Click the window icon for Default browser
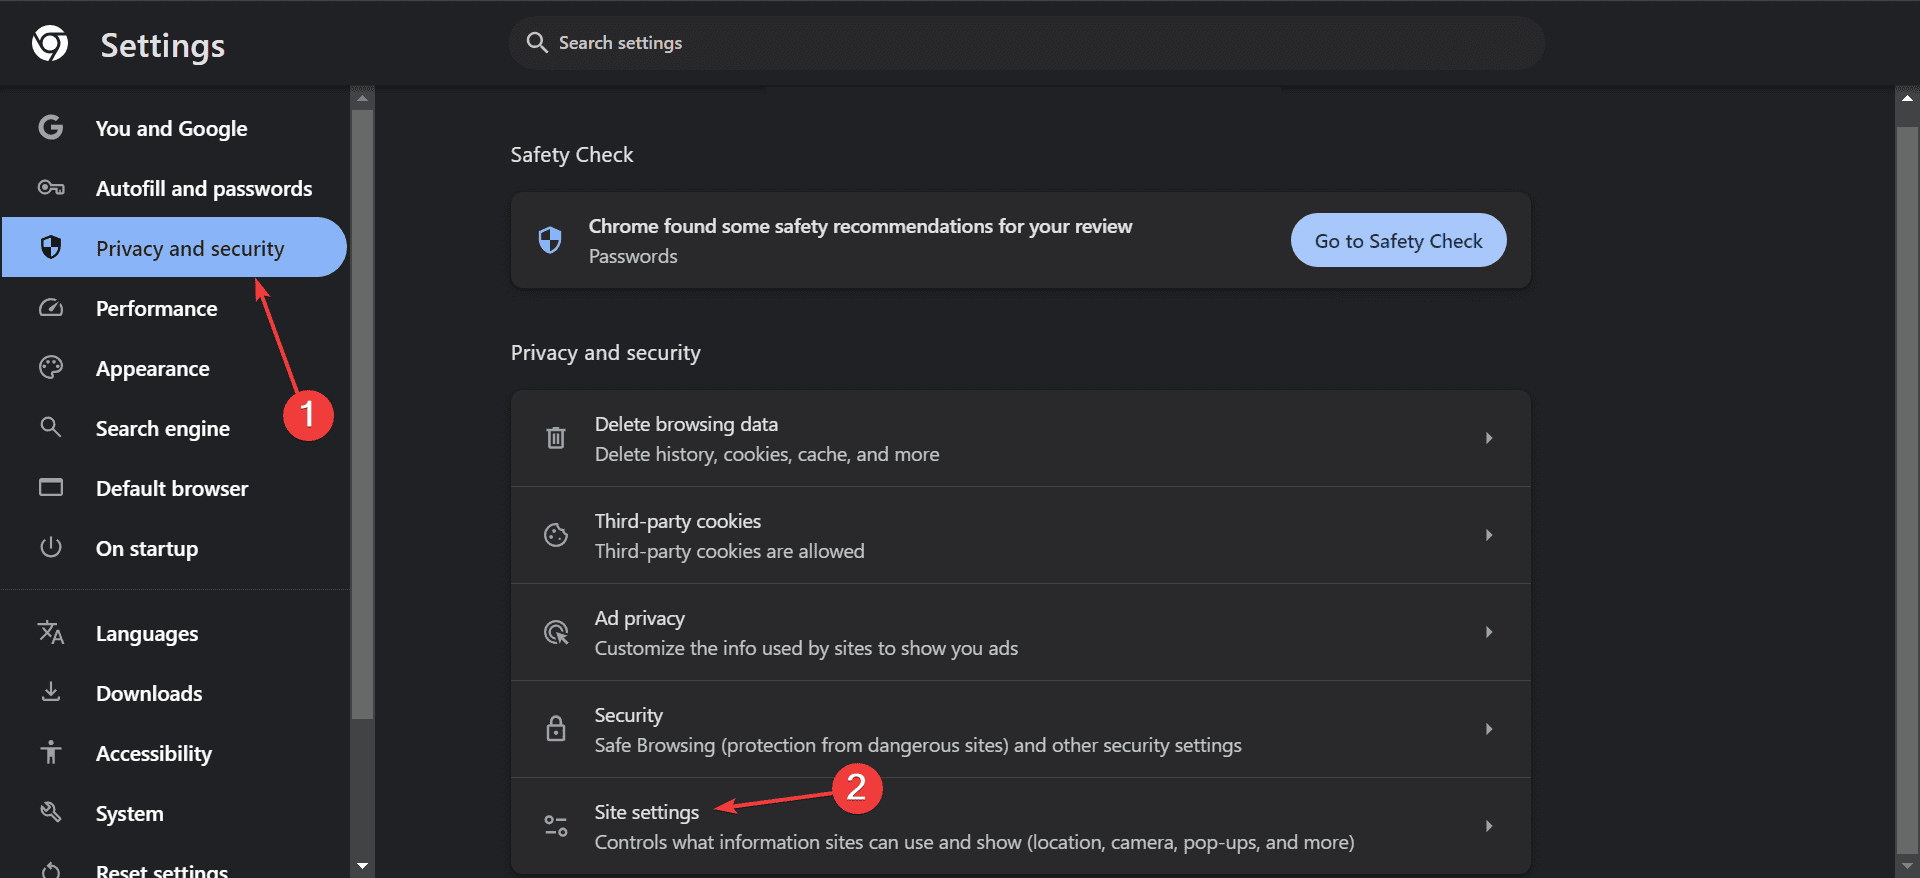Image resolution: width=1920 pixels, height=878 pixels. point(51,488)
